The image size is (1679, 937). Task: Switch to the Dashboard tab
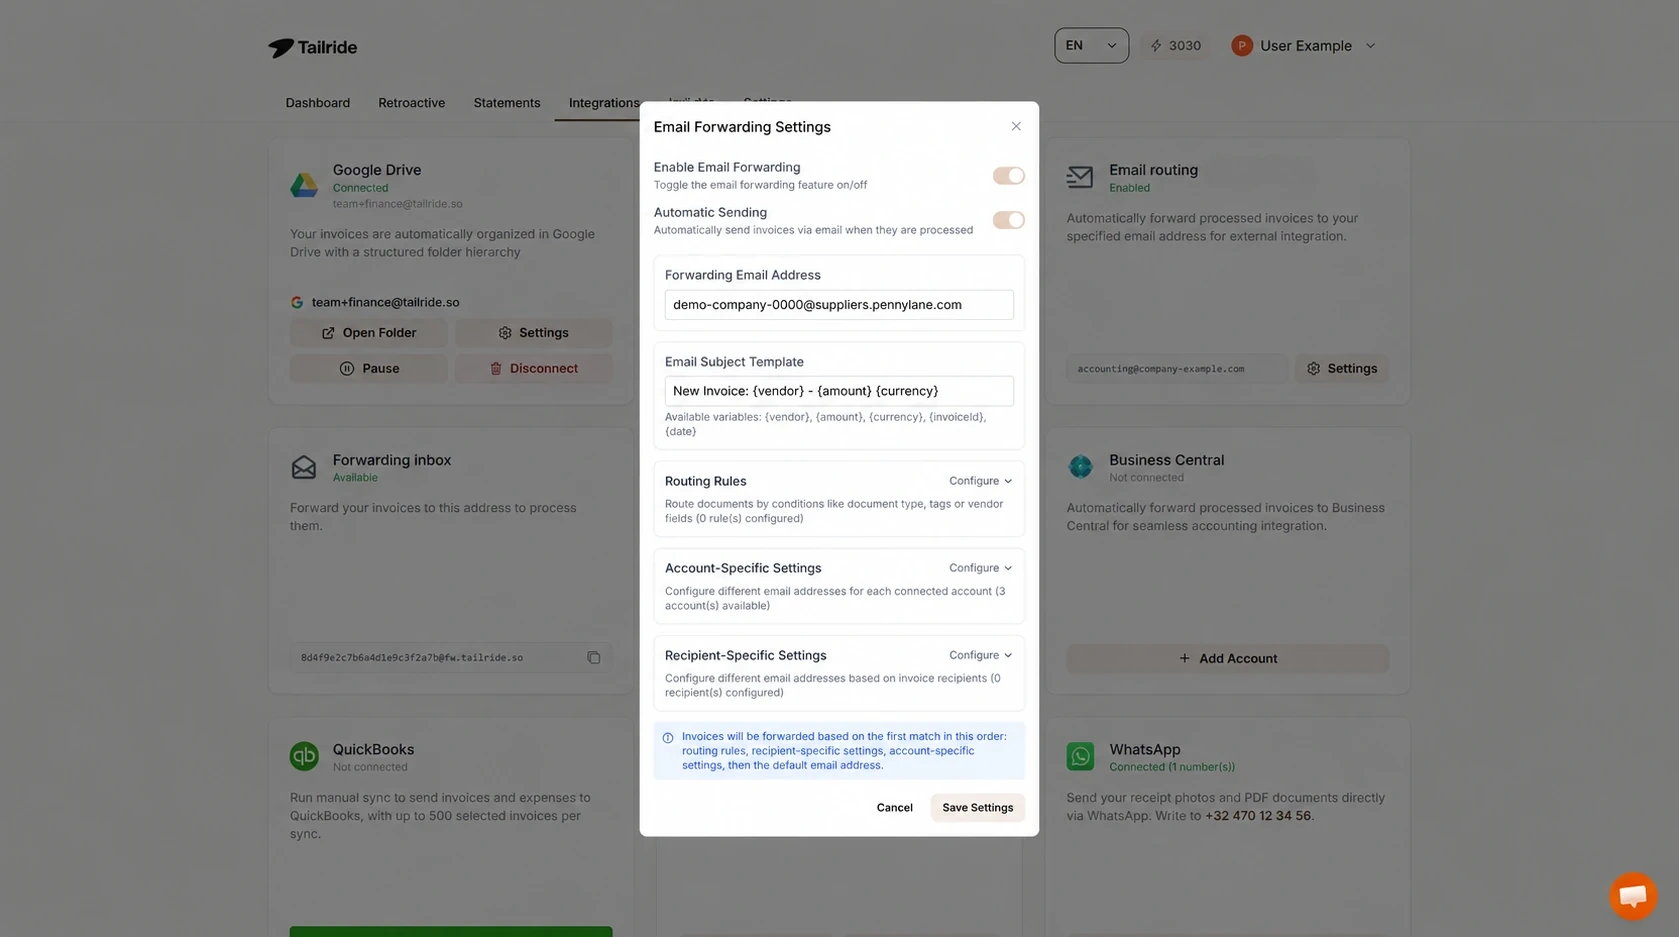(x=318, y=103)
